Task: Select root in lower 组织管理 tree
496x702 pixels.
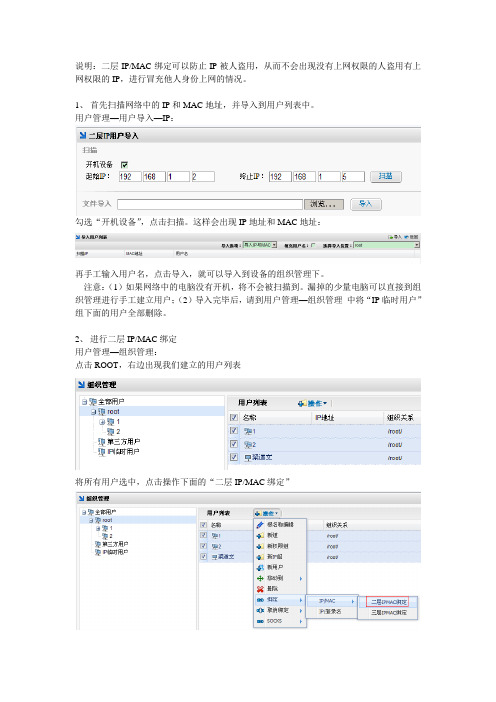Action: click(107, 520)
